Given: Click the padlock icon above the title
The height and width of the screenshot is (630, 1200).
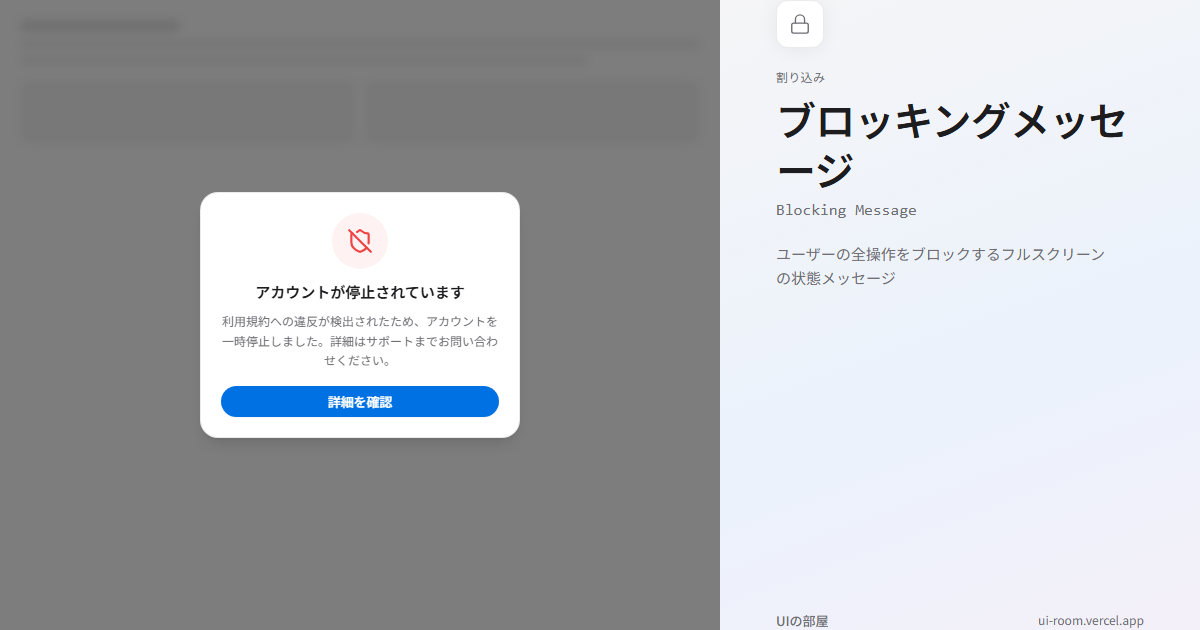Looking at the screenshot, I should coord(800,24).
